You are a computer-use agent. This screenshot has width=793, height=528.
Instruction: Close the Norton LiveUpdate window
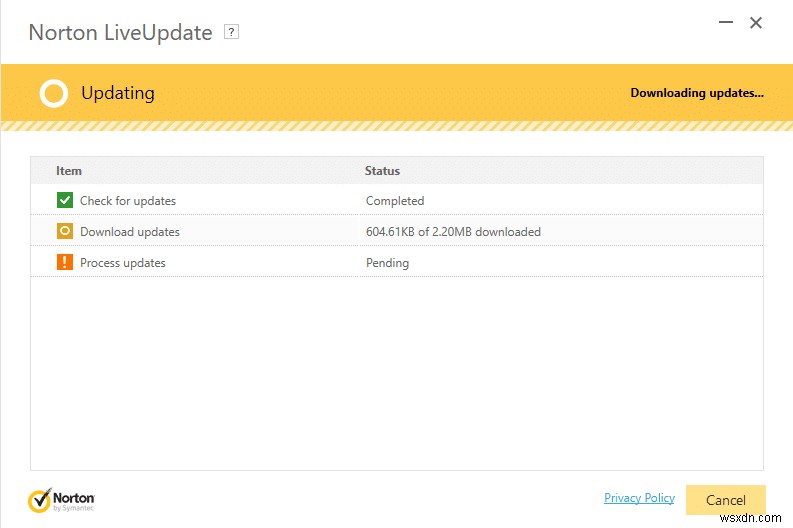[756, 22]
